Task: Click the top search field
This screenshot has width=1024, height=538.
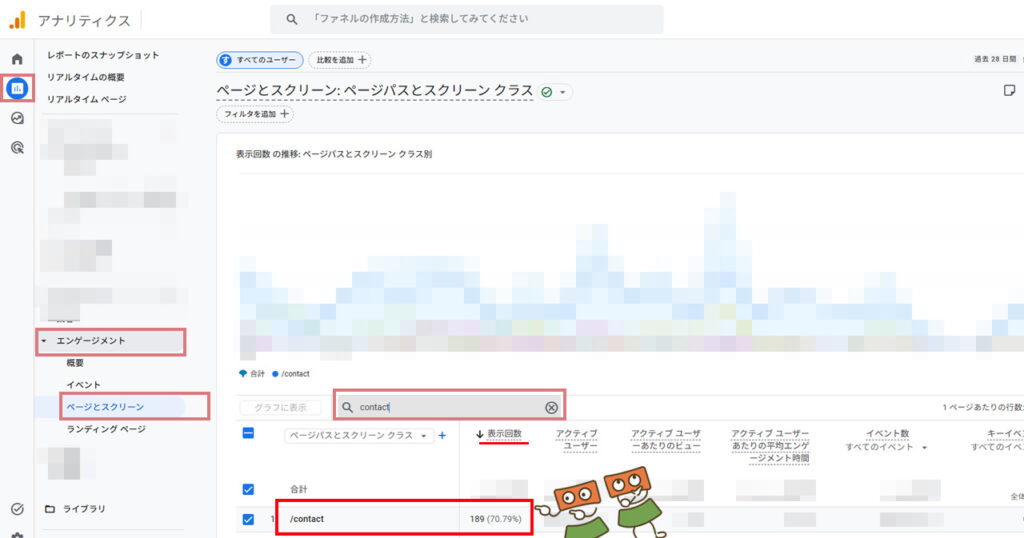Action: [467, 19]
